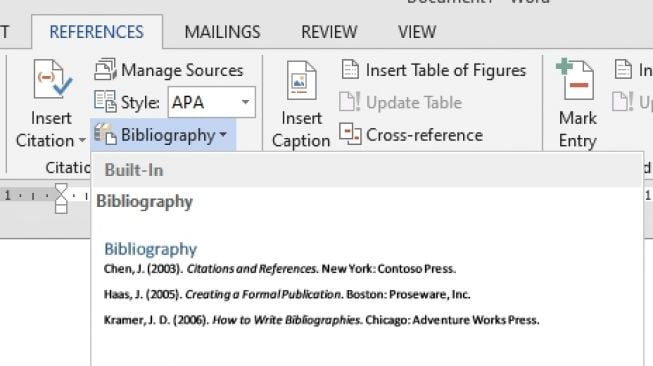The image size is (653, 366).
Task: Click the Haas, J. (2005) reference line
Action: (x=287, y=294)
